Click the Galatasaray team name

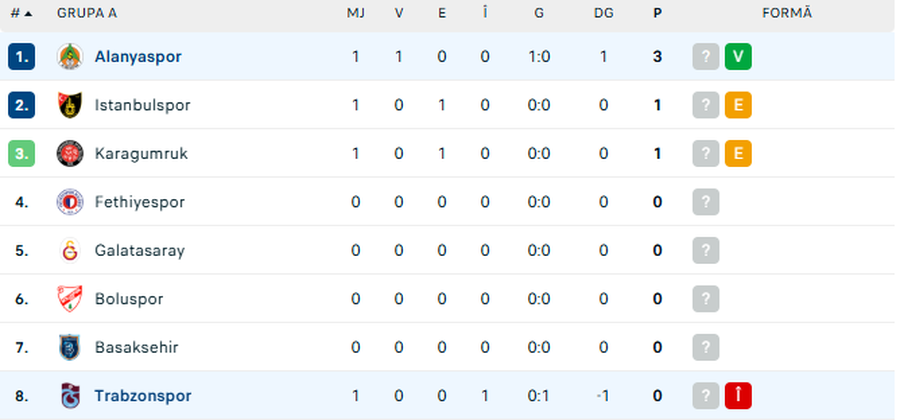pos(139,251)
